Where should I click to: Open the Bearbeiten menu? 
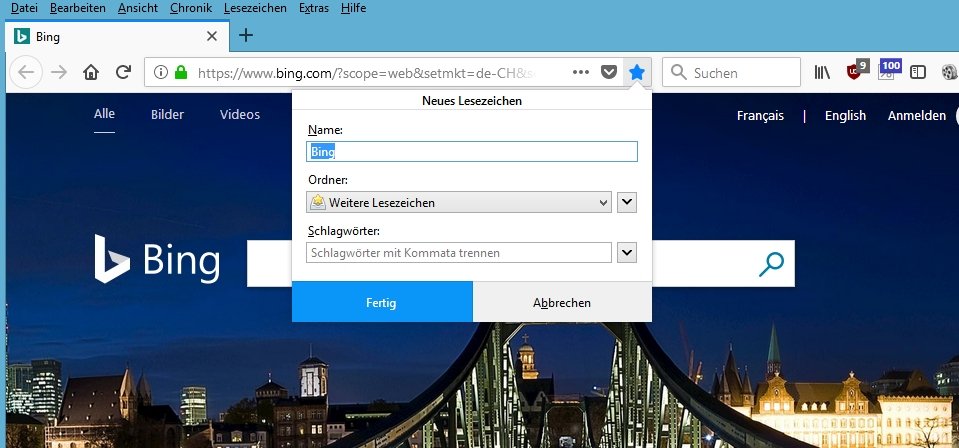pyautogui.click(x=78, y=8)
